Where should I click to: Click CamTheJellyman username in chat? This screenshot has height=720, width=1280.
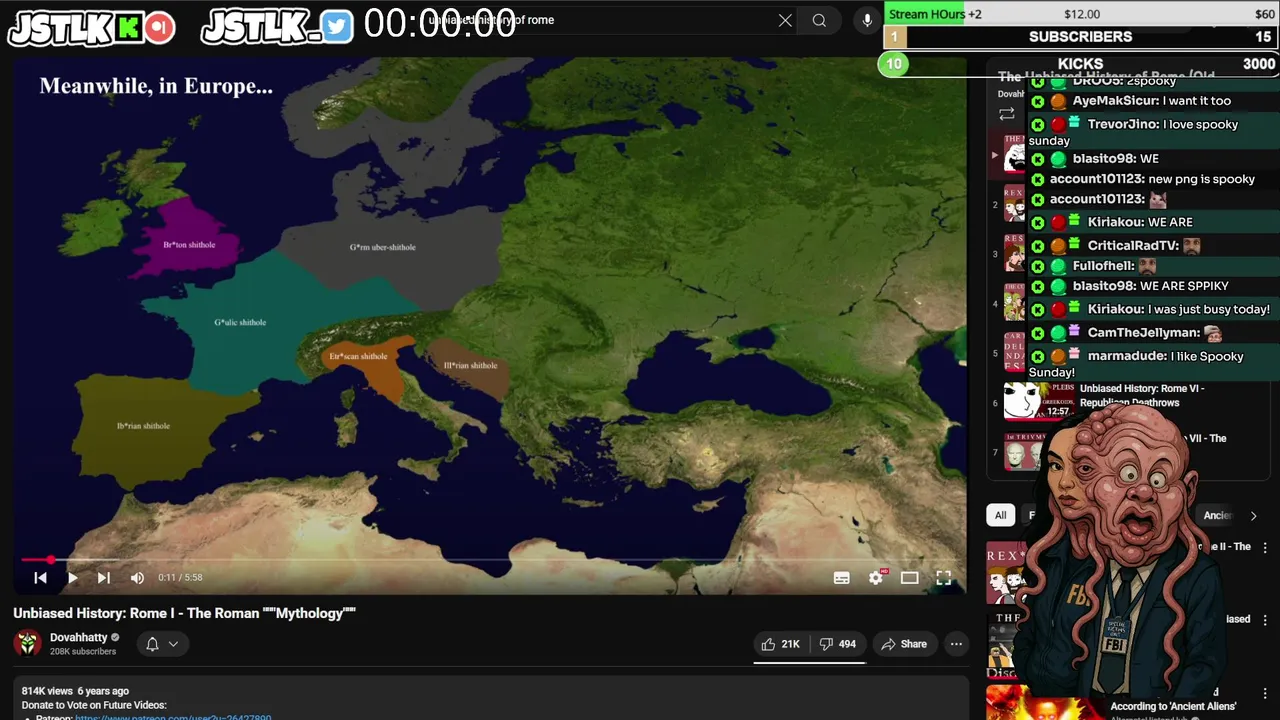tap(1143, 333)
